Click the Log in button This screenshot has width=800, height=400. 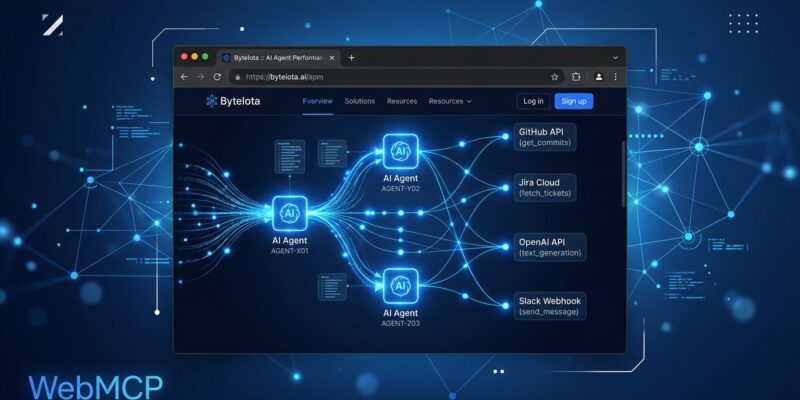tap(533, 101)
